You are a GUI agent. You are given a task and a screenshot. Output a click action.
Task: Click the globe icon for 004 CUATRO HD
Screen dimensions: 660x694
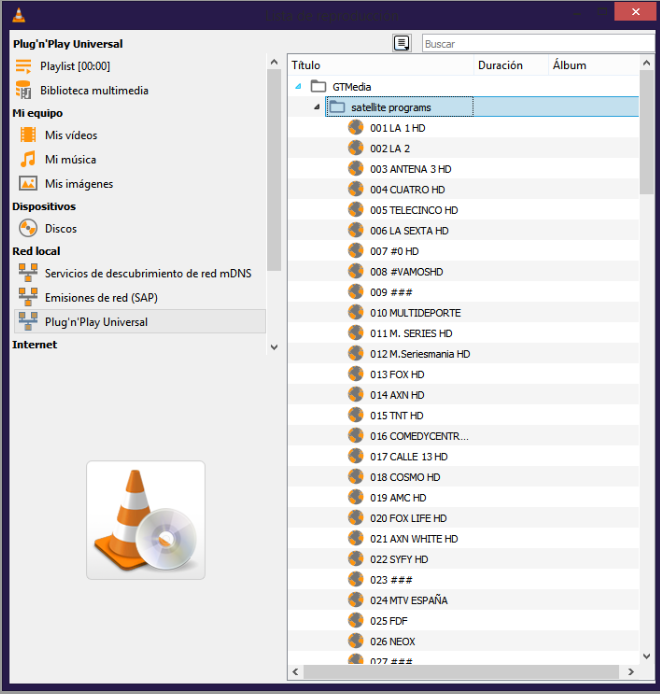pos(355,189)
